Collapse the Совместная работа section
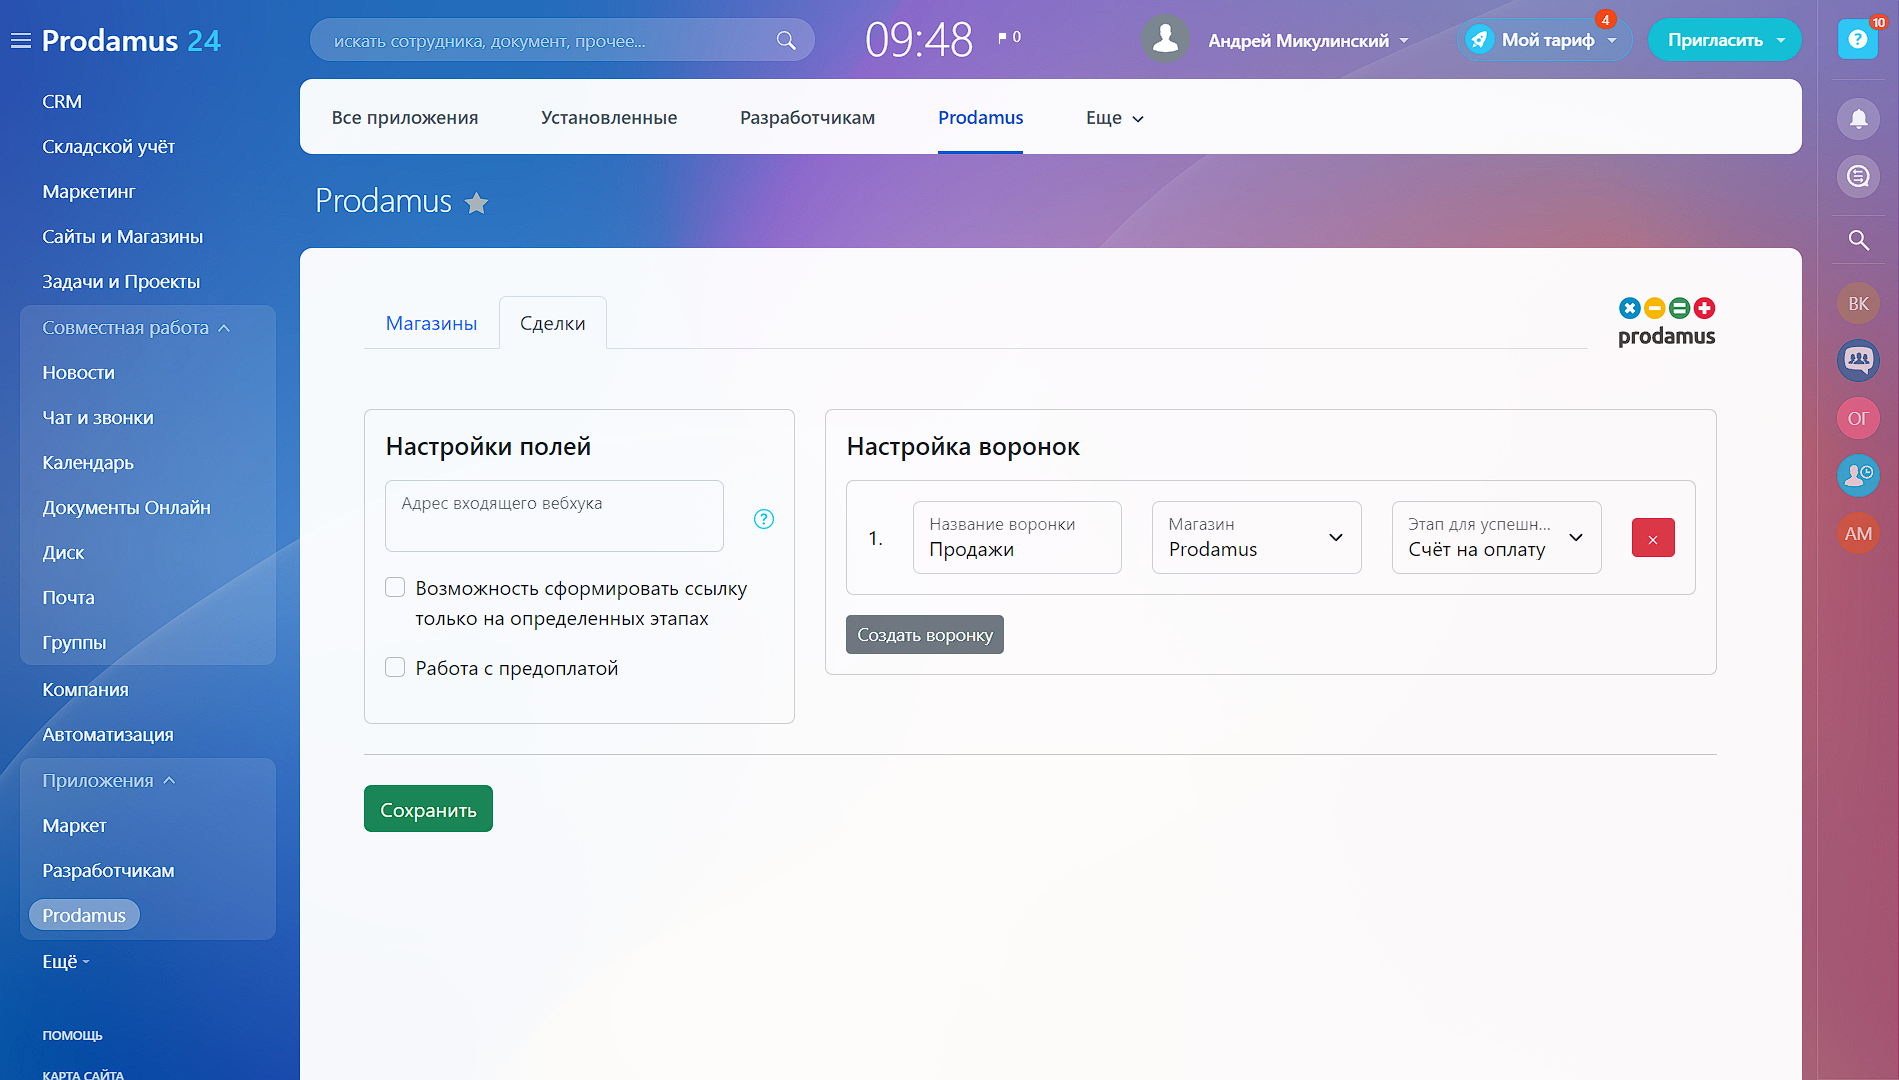1899x1080 pixels. click(136, 328)
